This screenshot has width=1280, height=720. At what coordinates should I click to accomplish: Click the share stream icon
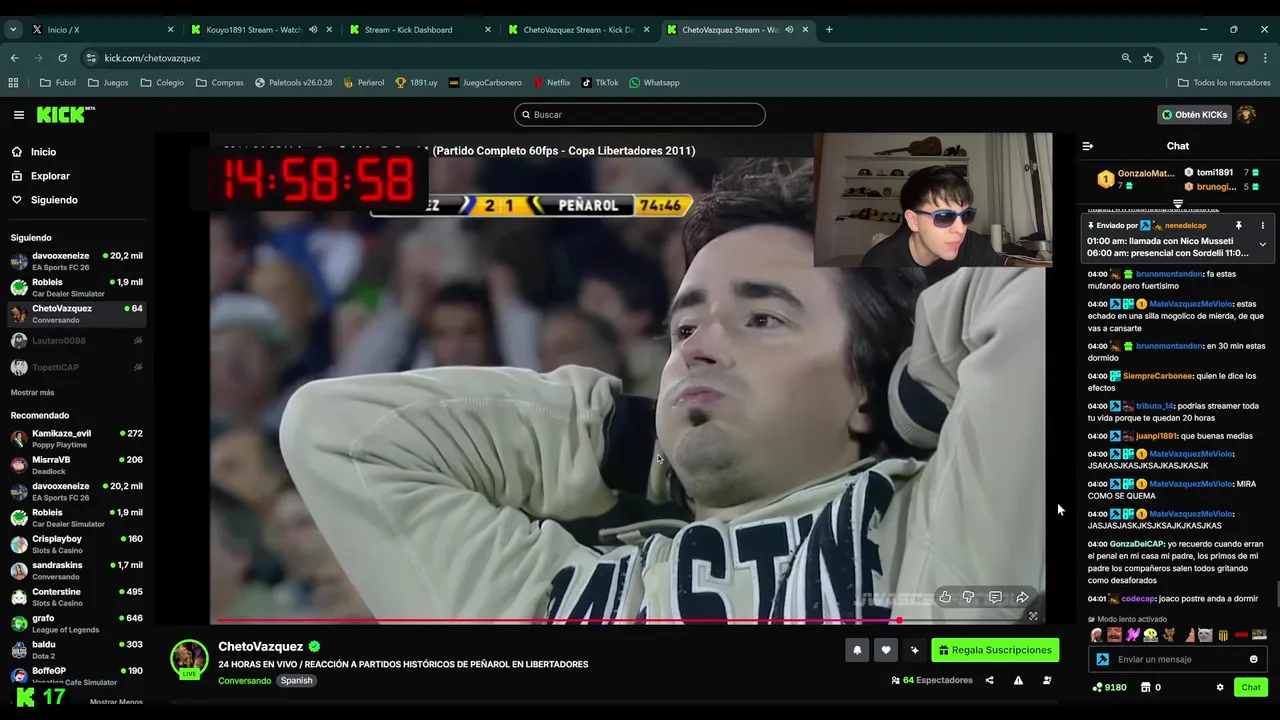(x=989, y=680)
